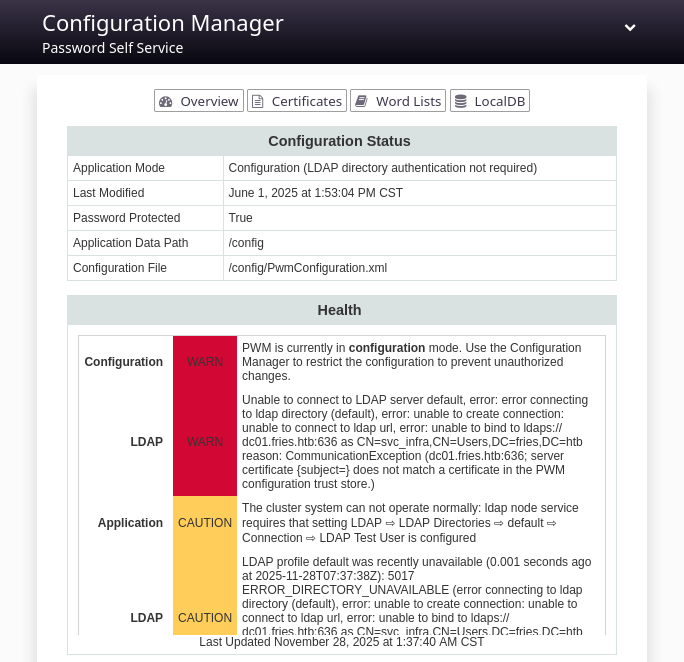Image resolution: width=684 pixels, height=662 pixels.
Task: Click the yellow CAUTION badge for Application
Action: pos(205,522)
